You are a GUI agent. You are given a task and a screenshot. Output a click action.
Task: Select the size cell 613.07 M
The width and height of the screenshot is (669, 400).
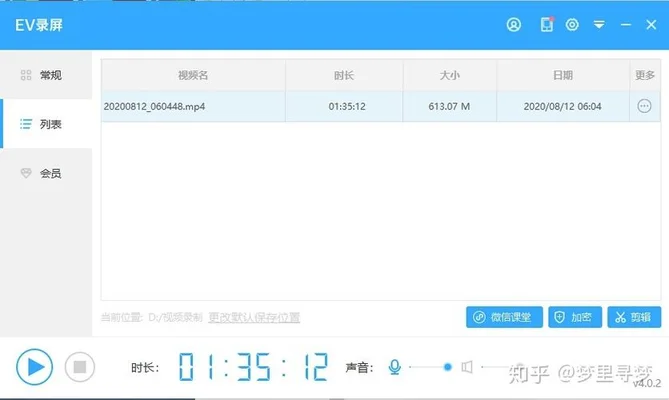tap(449, 106)
